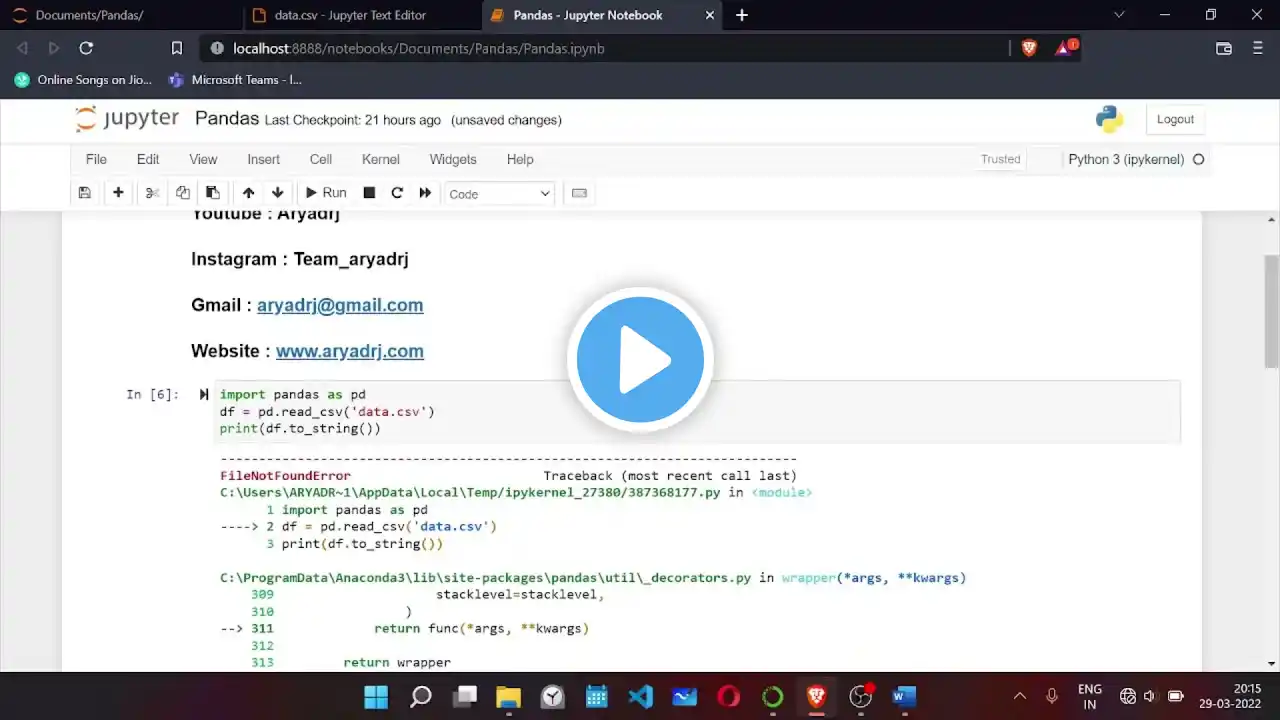Viewport: 1280px width, 720px height.
Task: Click the Trusted notebook indicator
Action: [1001, 159]
